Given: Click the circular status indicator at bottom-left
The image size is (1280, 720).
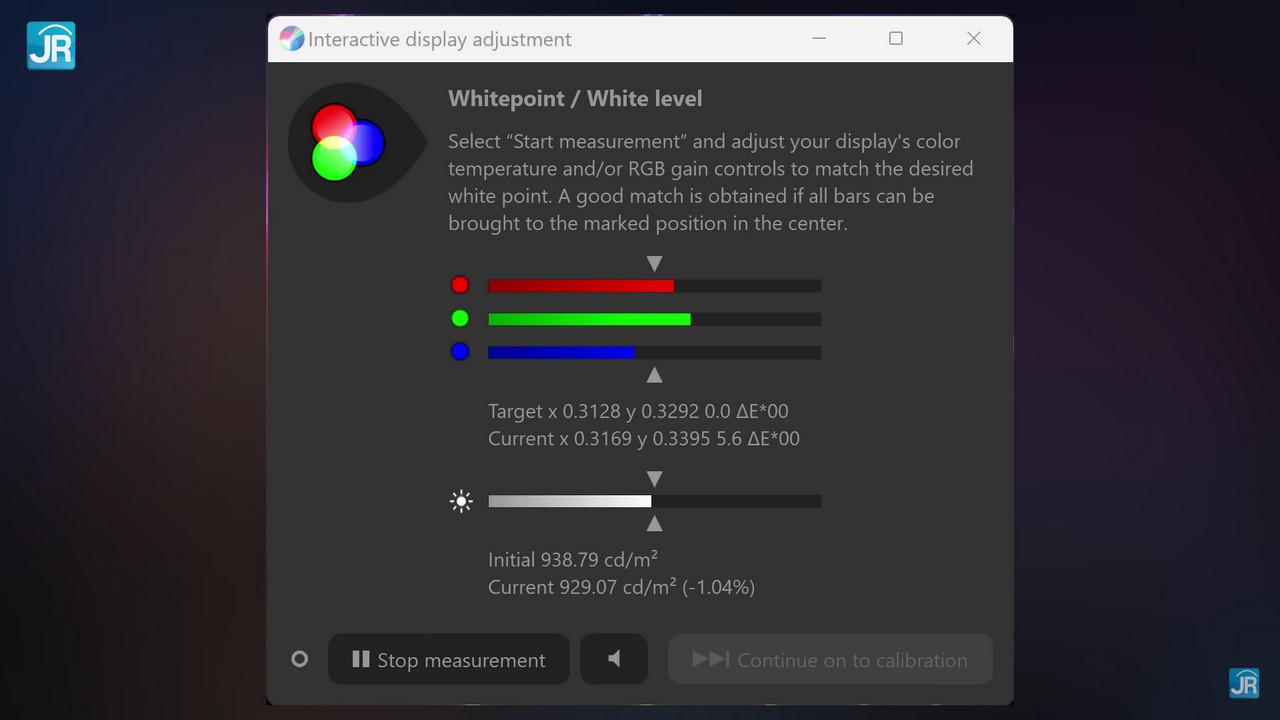Looking at the screenshot, I should pyautogui.click(x=299, y=659).
